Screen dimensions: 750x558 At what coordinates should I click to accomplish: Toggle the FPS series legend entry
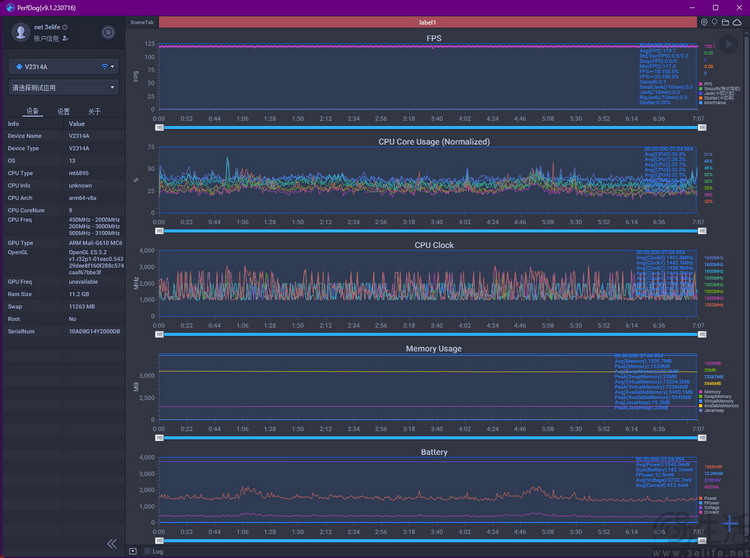tap(706, 84)
